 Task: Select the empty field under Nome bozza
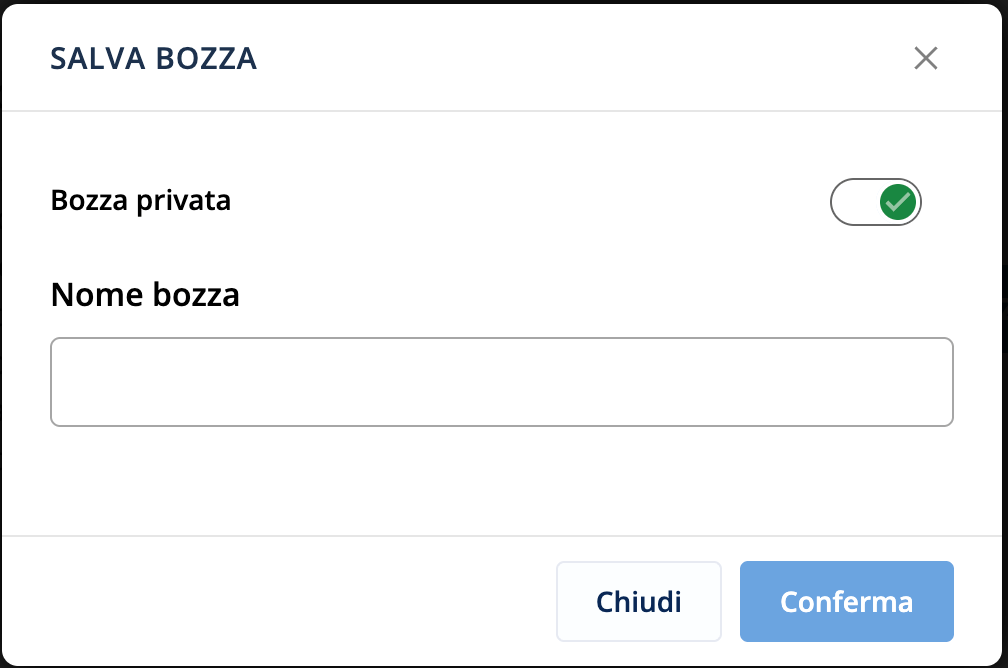point(501,382)
